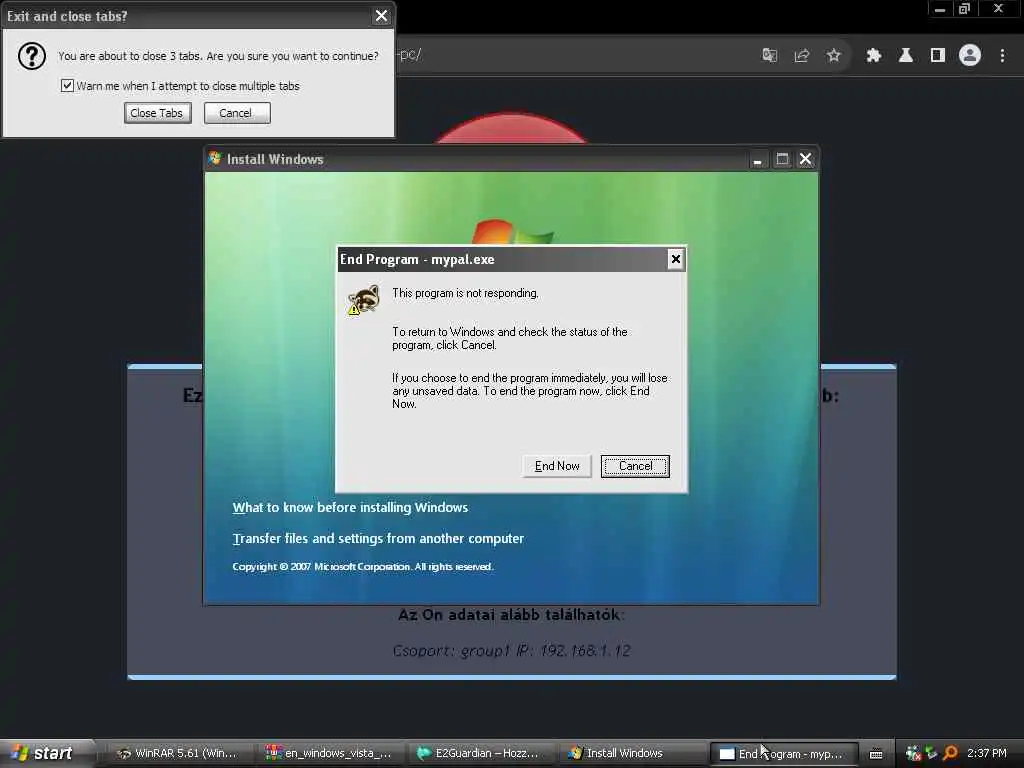Click the green network tray icon
The width and height of the screenshot is (1024, 768).
pyautogui.click(x=932, y=753)
